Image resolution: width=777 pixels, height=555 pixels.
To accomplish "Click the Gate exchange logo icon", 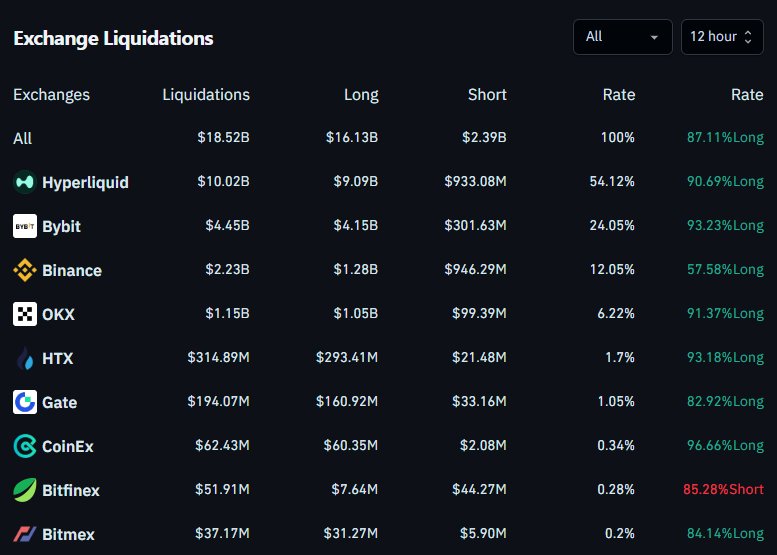I will coord(24,402).
